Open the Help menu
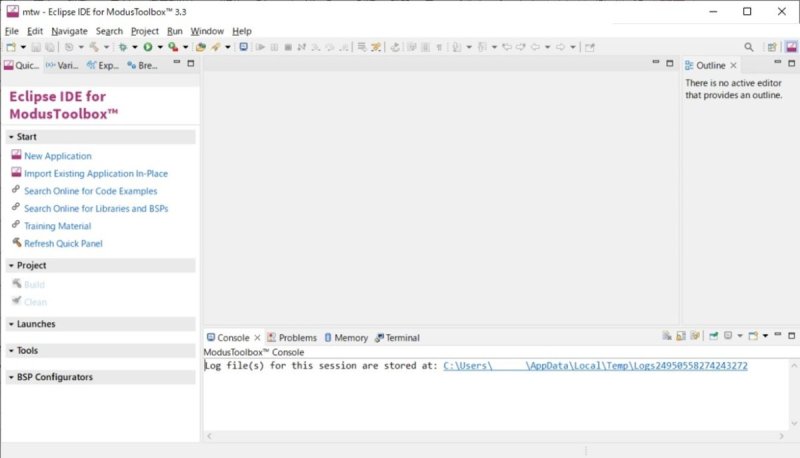 point(242,31)
